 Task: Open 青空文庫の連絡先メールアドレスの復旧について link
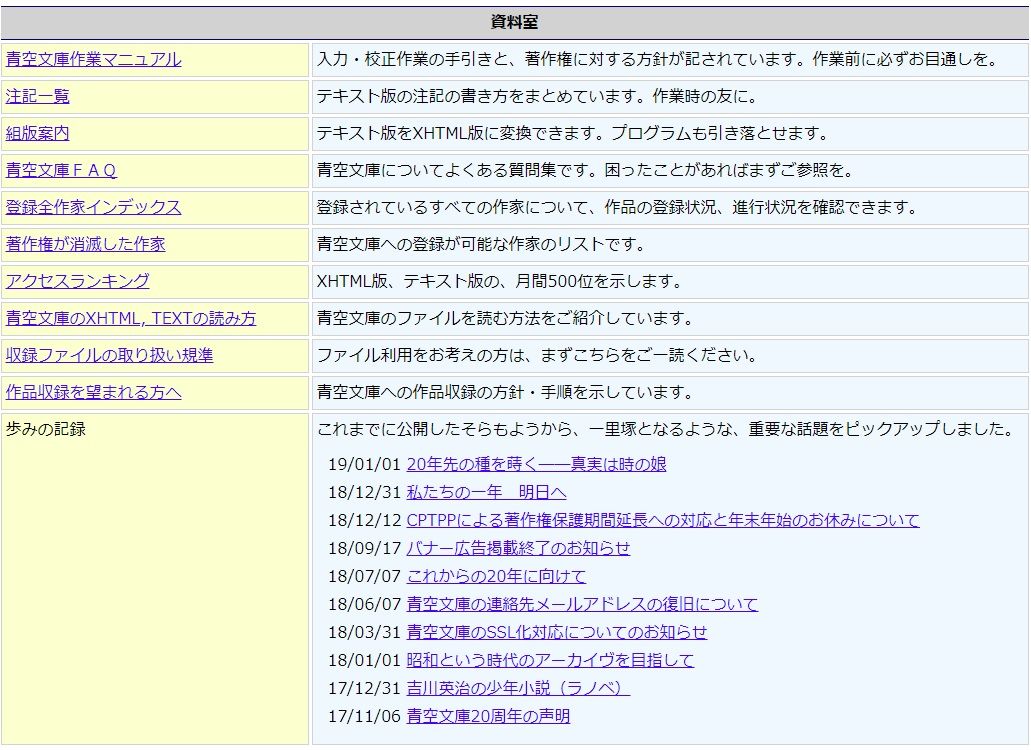582,604
